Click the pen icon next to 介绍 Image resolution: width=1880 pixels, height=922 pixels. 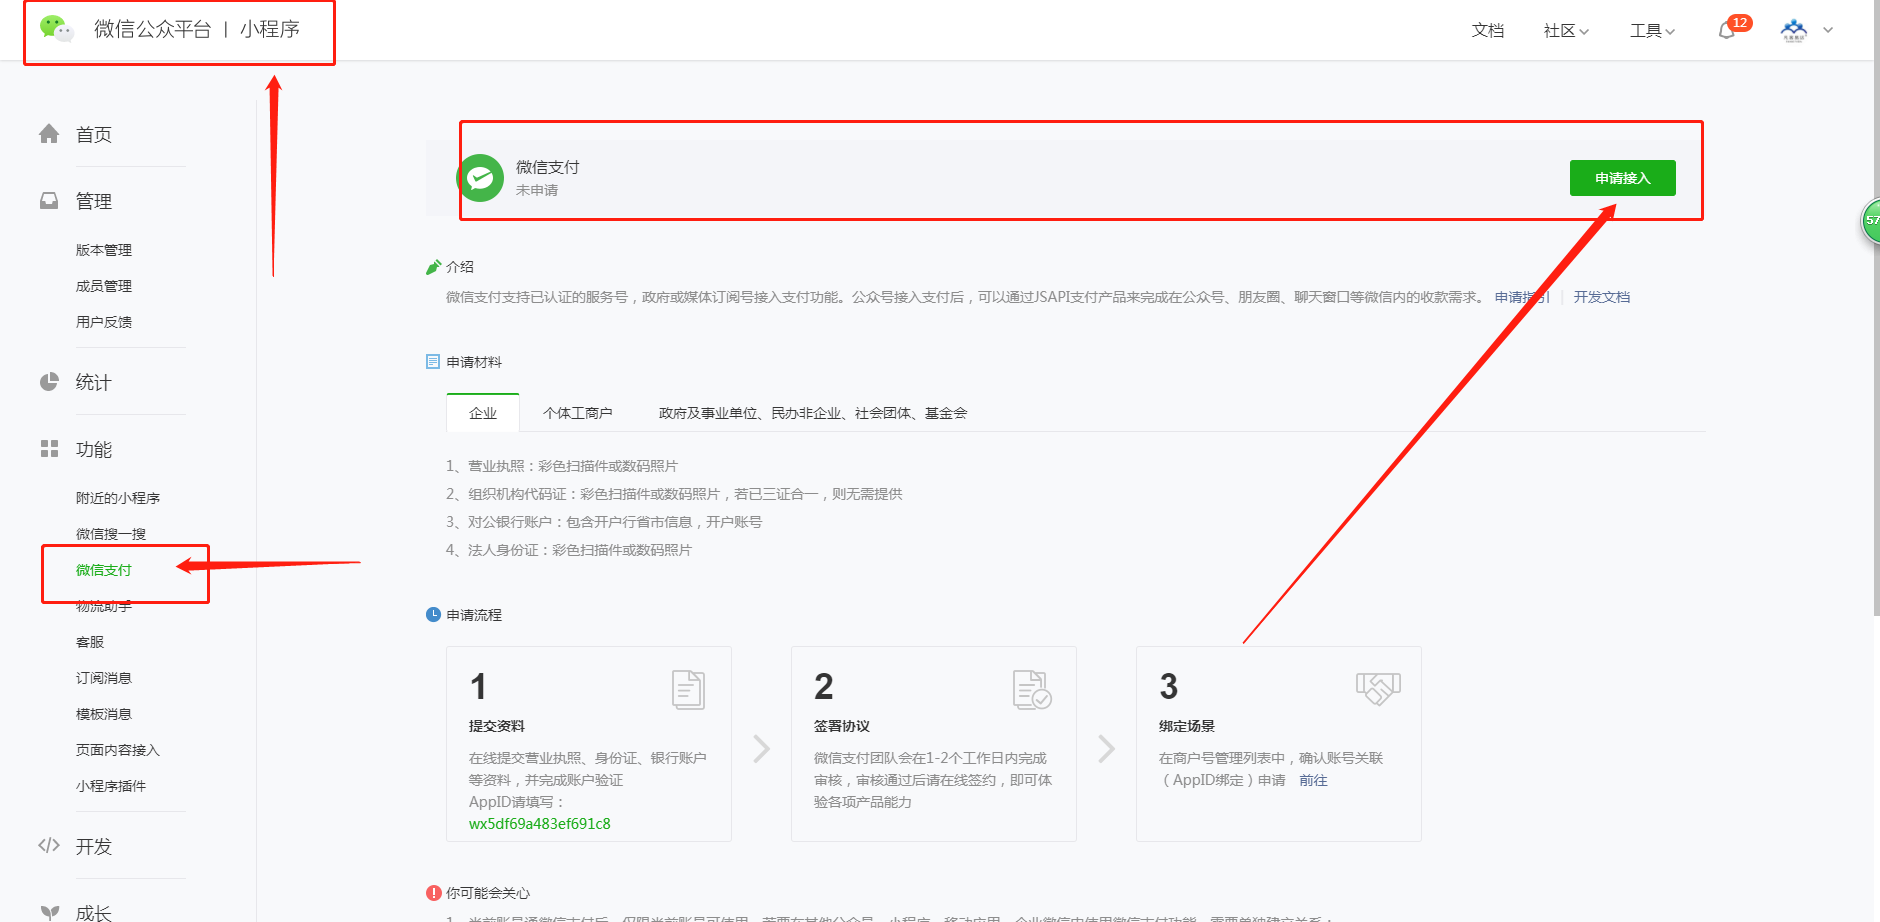point(433,267)
